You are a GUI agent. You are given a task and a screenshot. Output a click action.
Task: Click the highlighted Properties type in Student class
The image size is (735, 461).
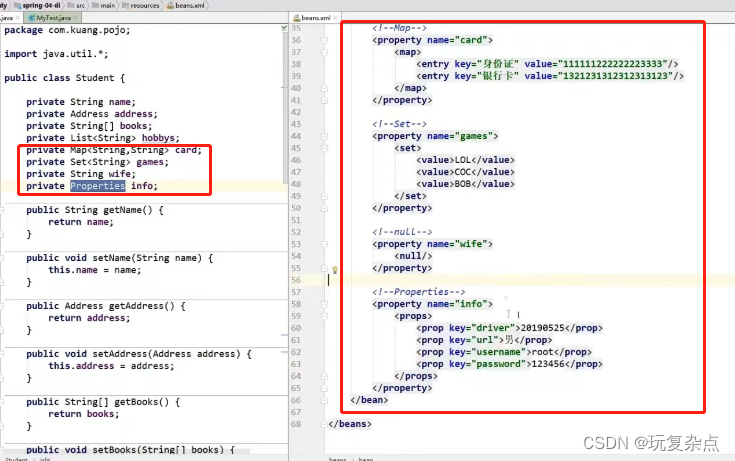pos(98,186)
